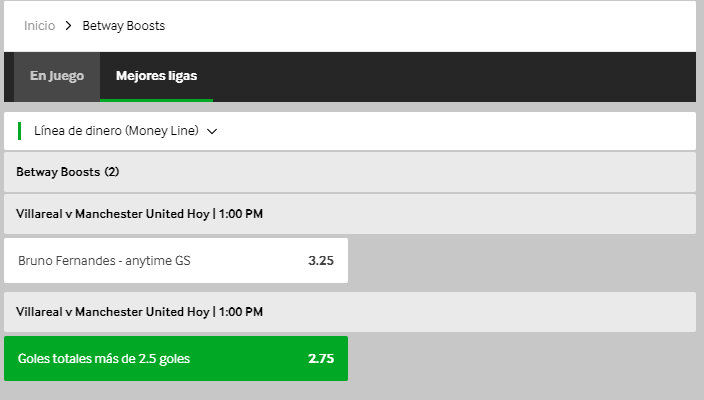Click the first Villareal v Manchester United header
This screenshot has height=400, width=704.
click(350, 214)
